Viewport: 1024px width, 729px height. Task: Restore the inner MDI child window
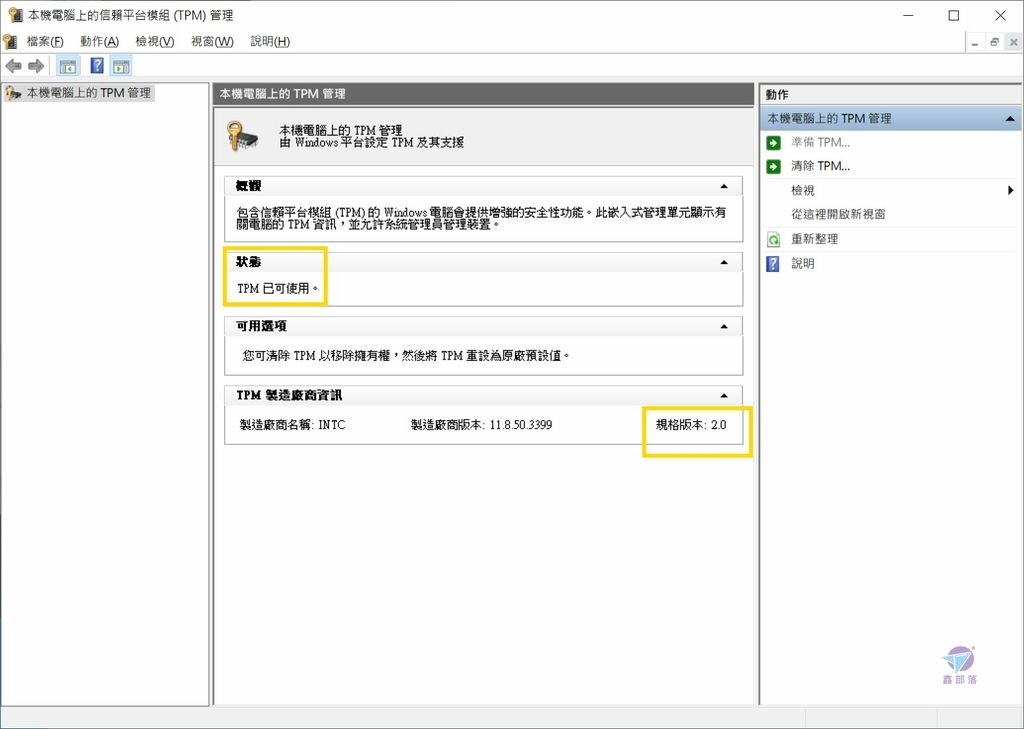995,42
